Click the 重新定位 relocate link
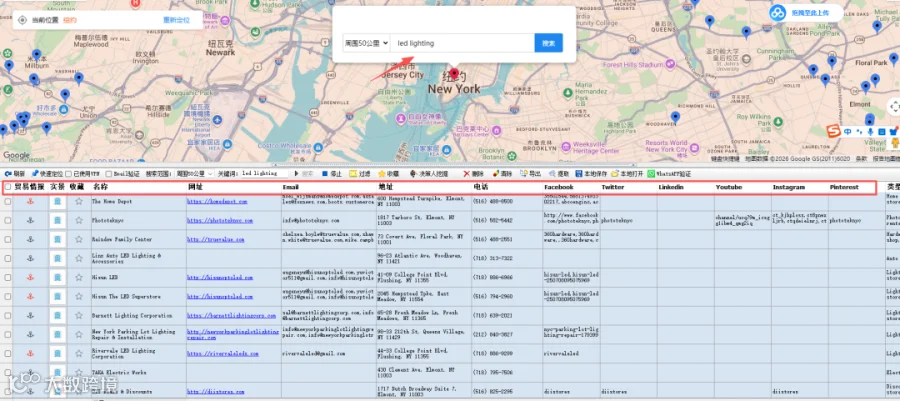This screenshot has width=900, height=401. (176, 20)
